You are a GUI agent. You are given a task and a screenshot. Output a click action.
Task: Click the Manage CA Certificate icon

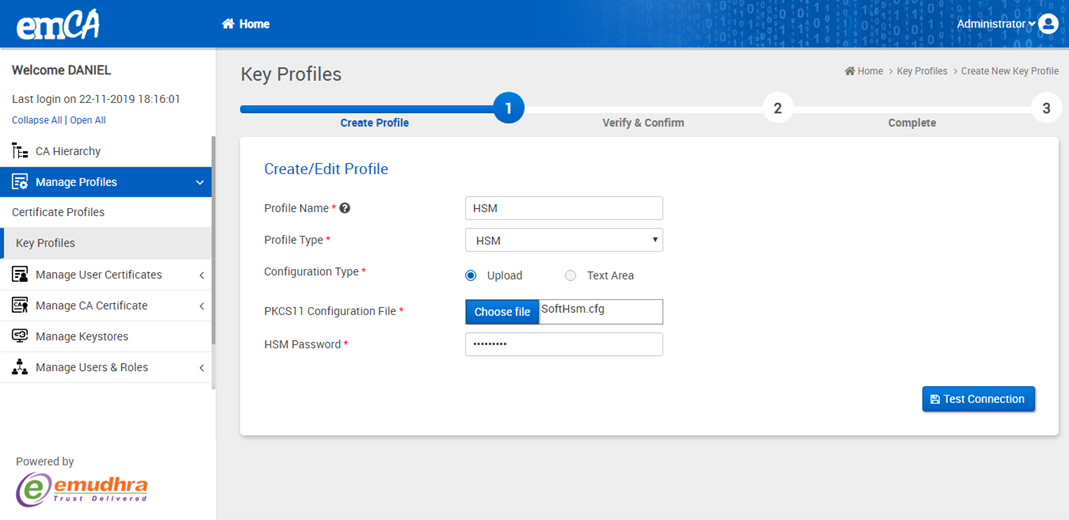[x=19, y=306]
